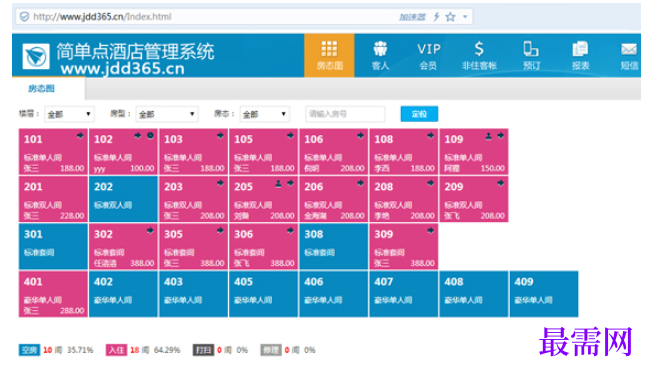Click the 188.00 price on room 101
The image size is (651, 373).
[x=72, y=168]
